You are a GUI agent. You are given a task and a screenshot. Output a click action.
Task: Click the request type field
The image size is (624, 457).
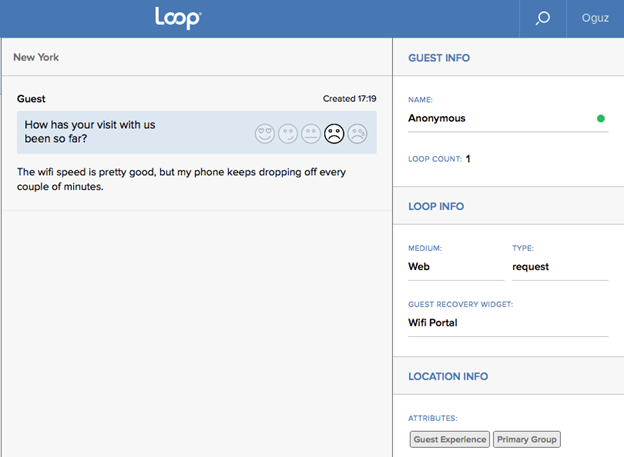[x=560, y=266]
